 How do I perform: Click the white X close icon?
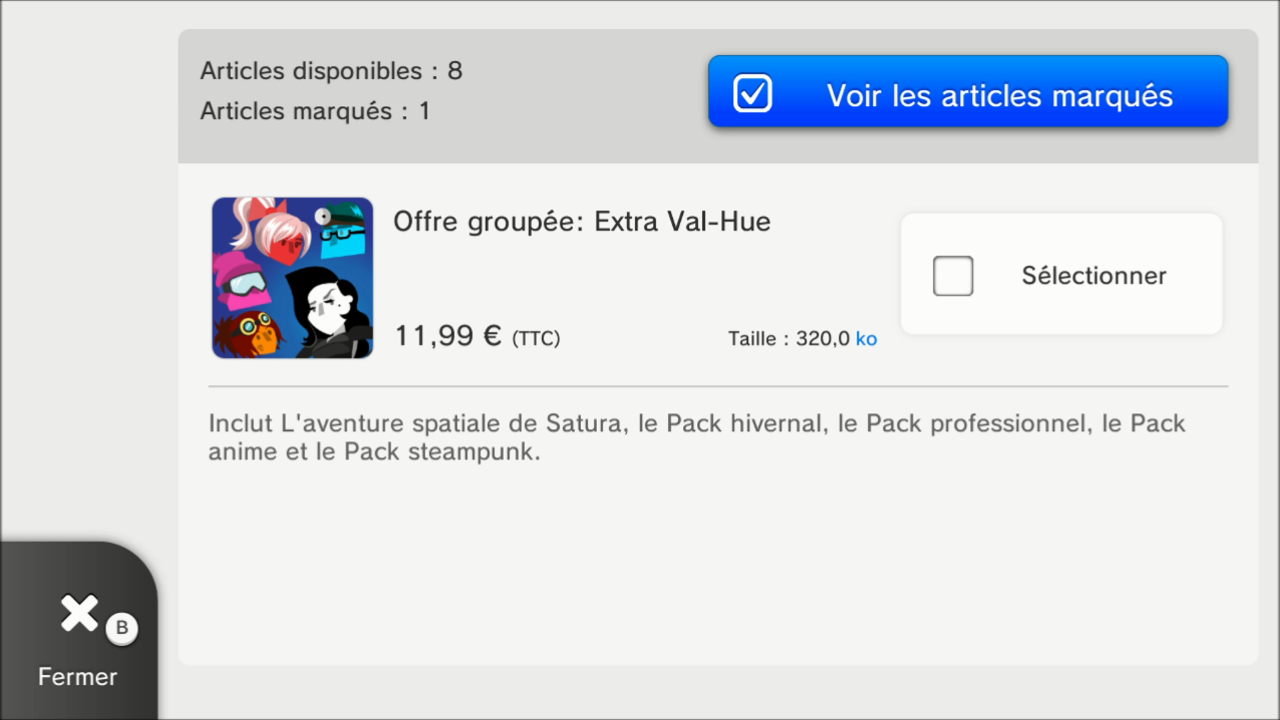pyautogui.click(x=79, y=613)
